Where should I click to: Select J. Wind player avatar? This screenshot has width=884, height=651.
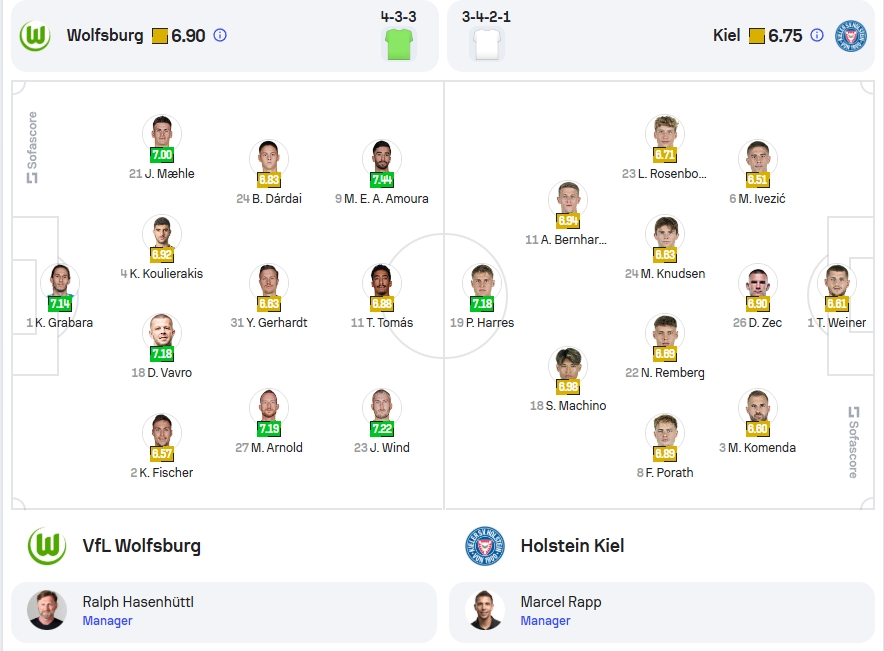pyautogui.click(x=382, y=407)
